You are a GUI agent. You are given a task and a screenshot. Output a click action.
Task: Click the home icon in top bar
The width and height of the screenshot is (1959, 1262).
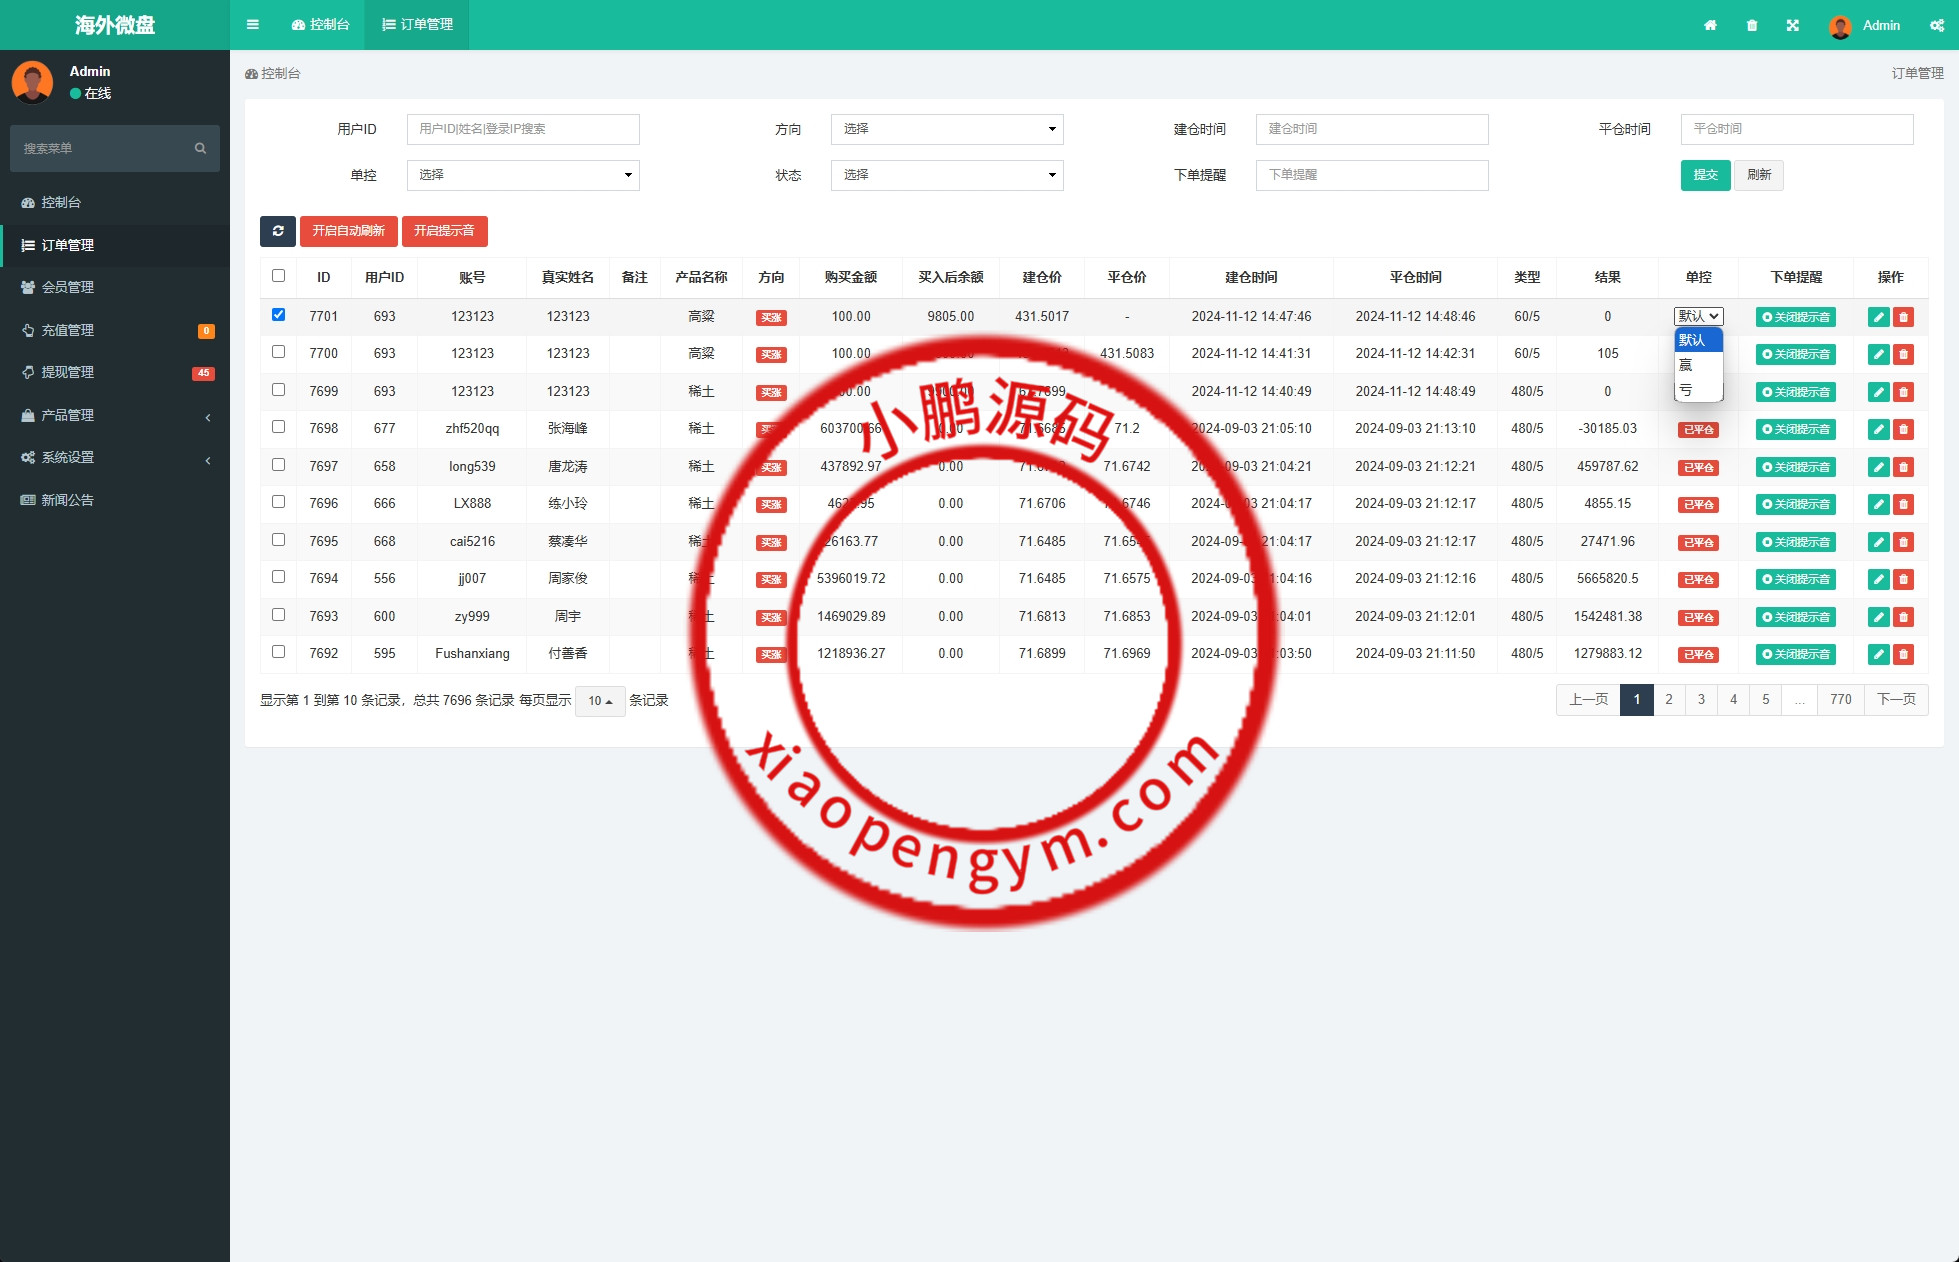coord(1710,26)
